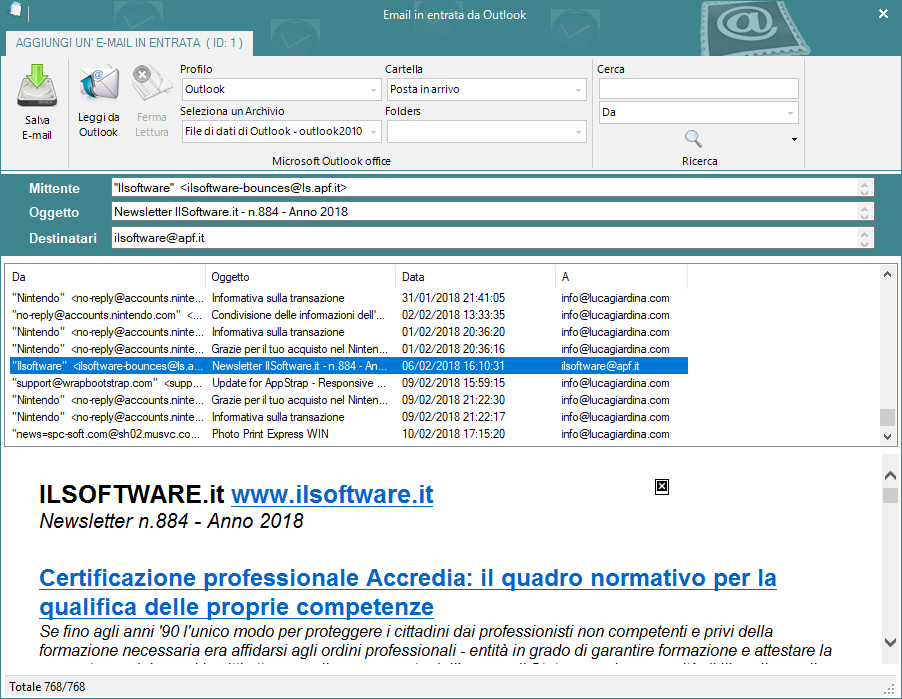Expand the small arrow beside the Ricerca magnifier

(794, 140)
